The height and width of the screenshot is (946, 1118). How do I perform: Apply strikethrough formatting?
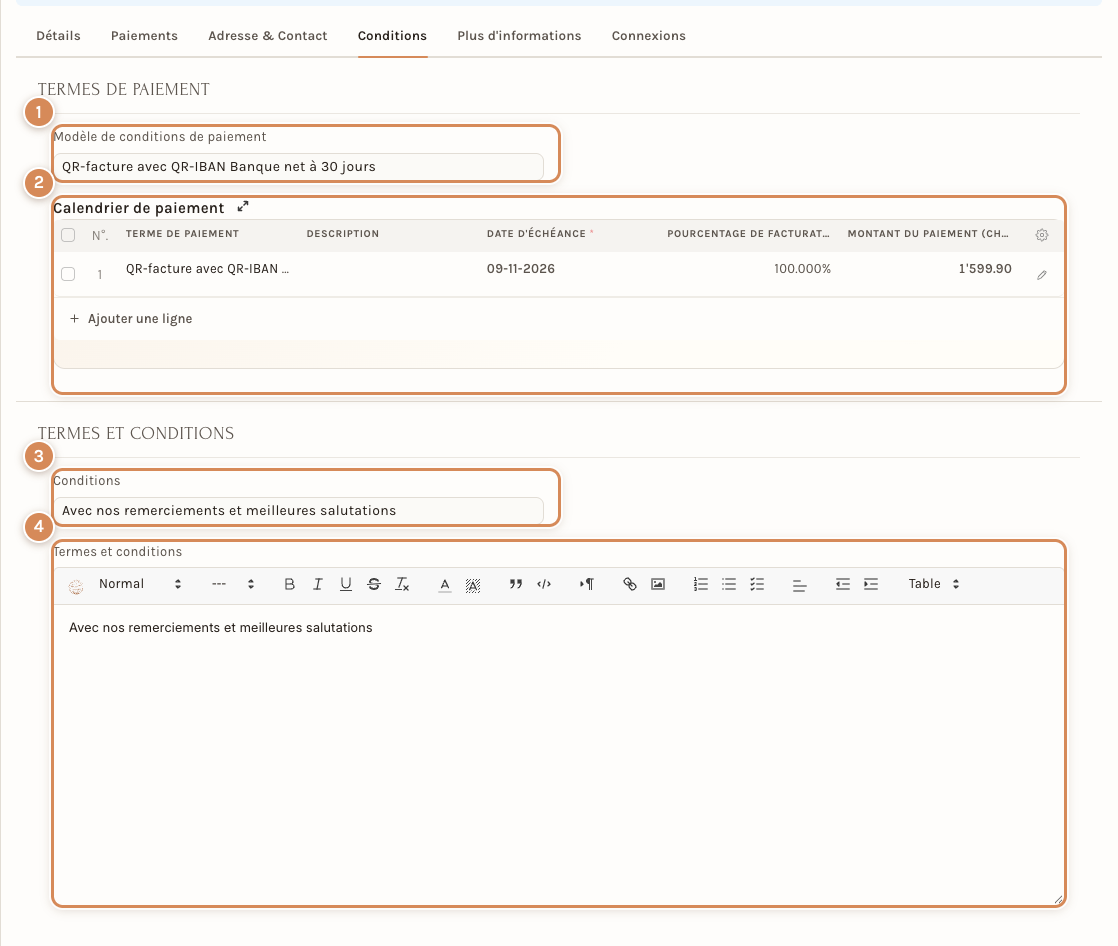pos(374,584)
